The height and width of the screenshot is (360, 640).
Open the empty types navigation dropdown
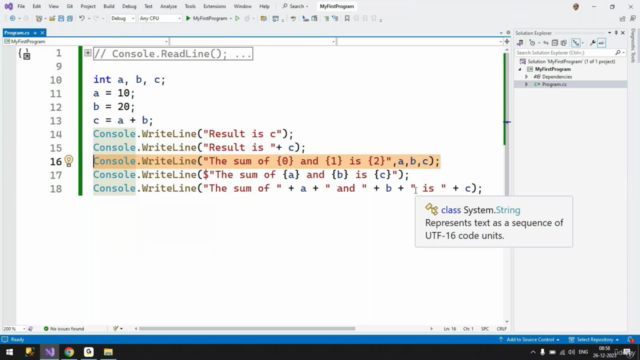(253, 42)
